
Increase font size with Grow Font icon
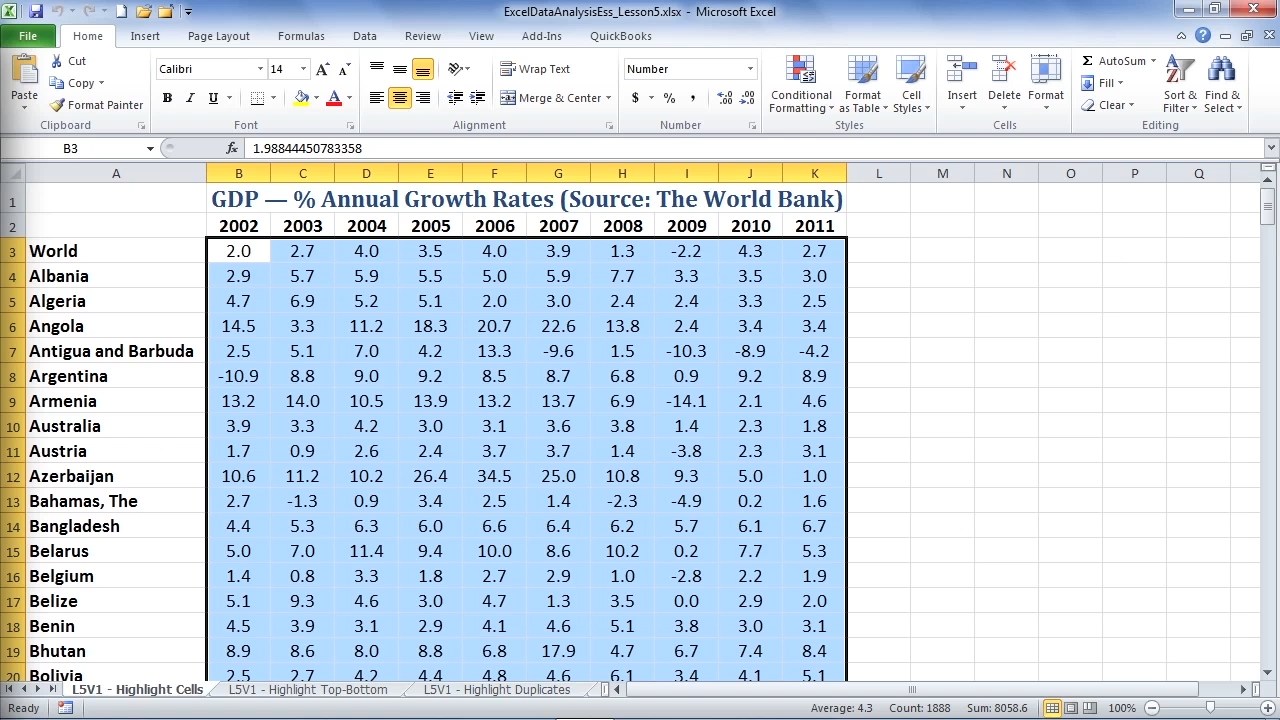click(322, 69)
